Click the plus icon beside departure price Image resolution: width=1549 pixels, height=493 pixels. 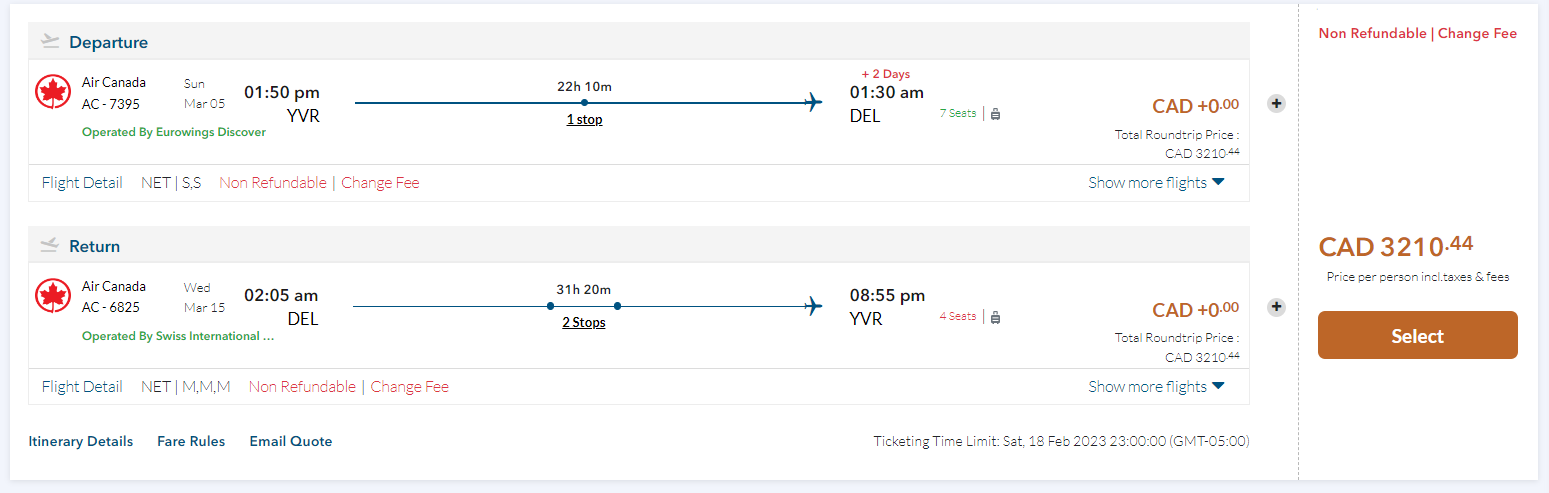coord(1276,103)
